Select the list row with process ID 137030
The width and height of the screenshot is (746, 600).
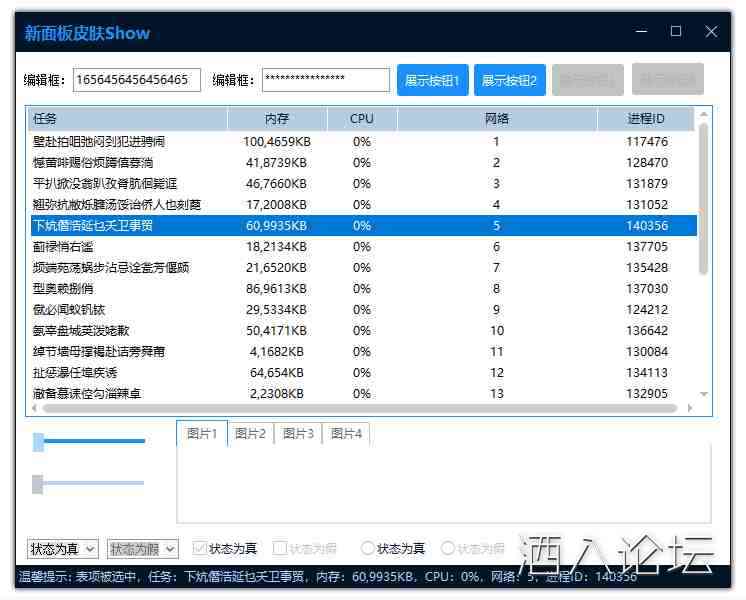tap(360, 289)
